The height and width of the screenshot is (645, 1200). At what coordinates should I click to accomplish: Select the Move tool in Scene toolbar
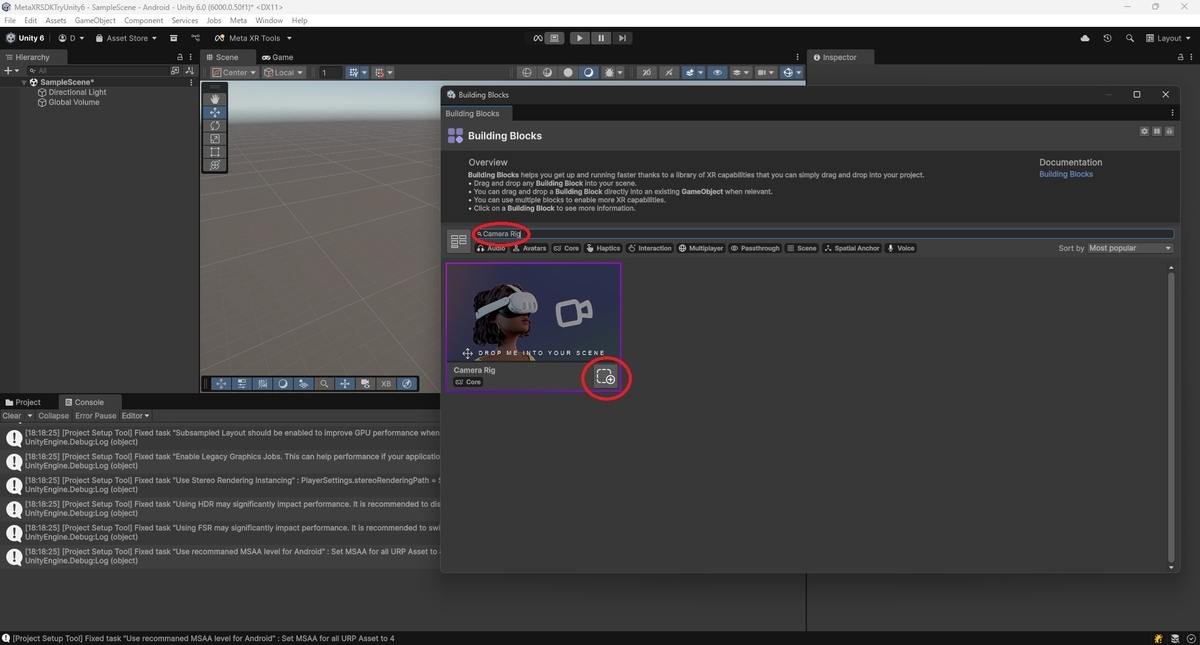click(215, 113)
